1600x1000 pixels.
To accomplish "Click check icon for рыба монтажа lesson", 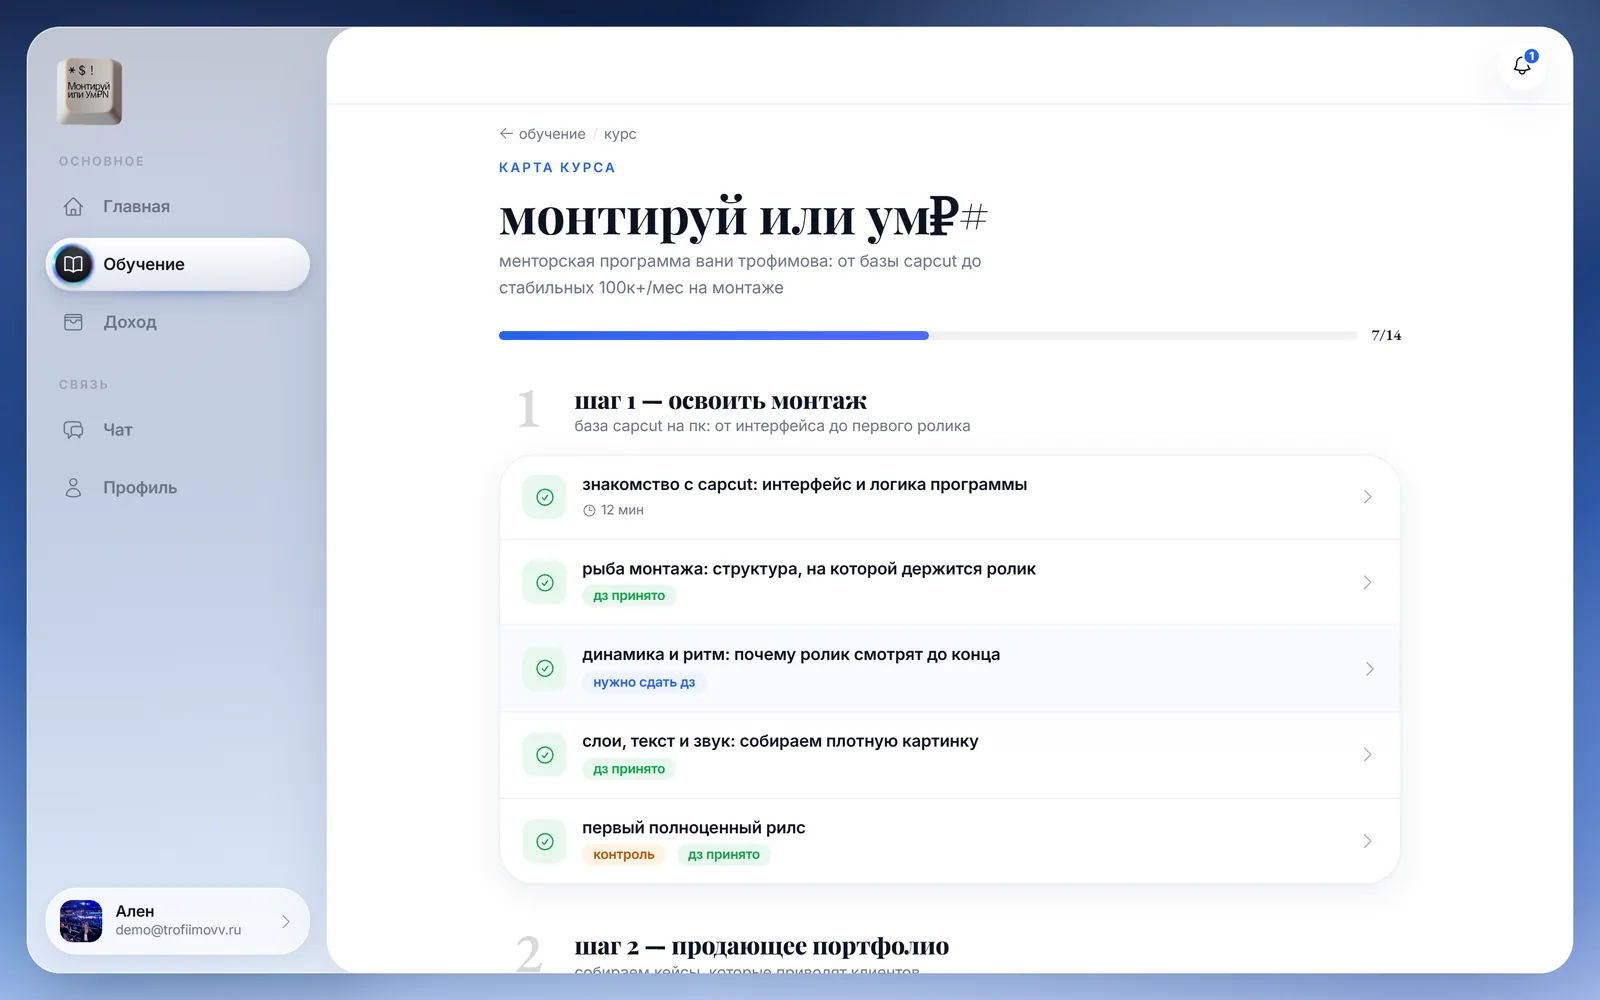I will 545,582.
